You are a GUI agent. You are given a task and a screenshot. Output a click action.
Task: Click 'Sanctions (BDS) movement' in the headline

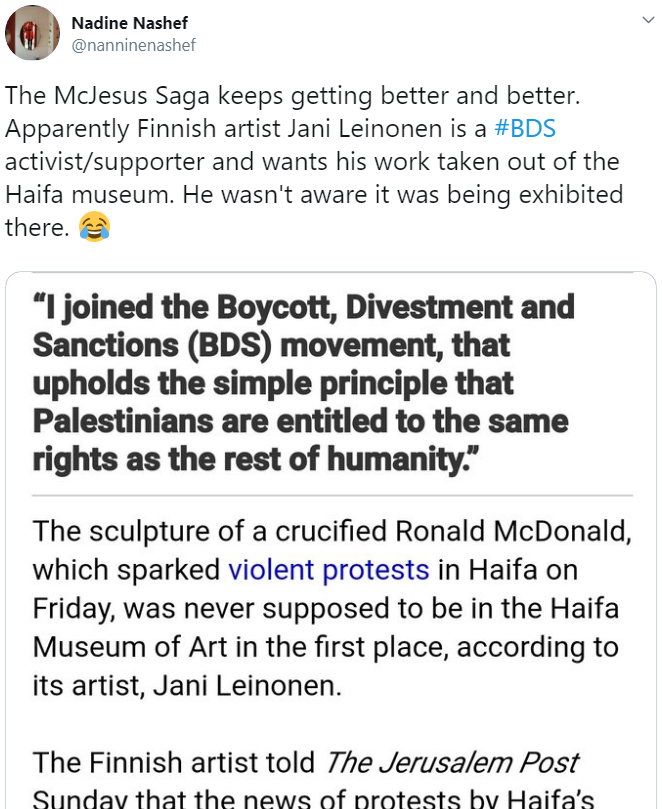tap(271, 344)
